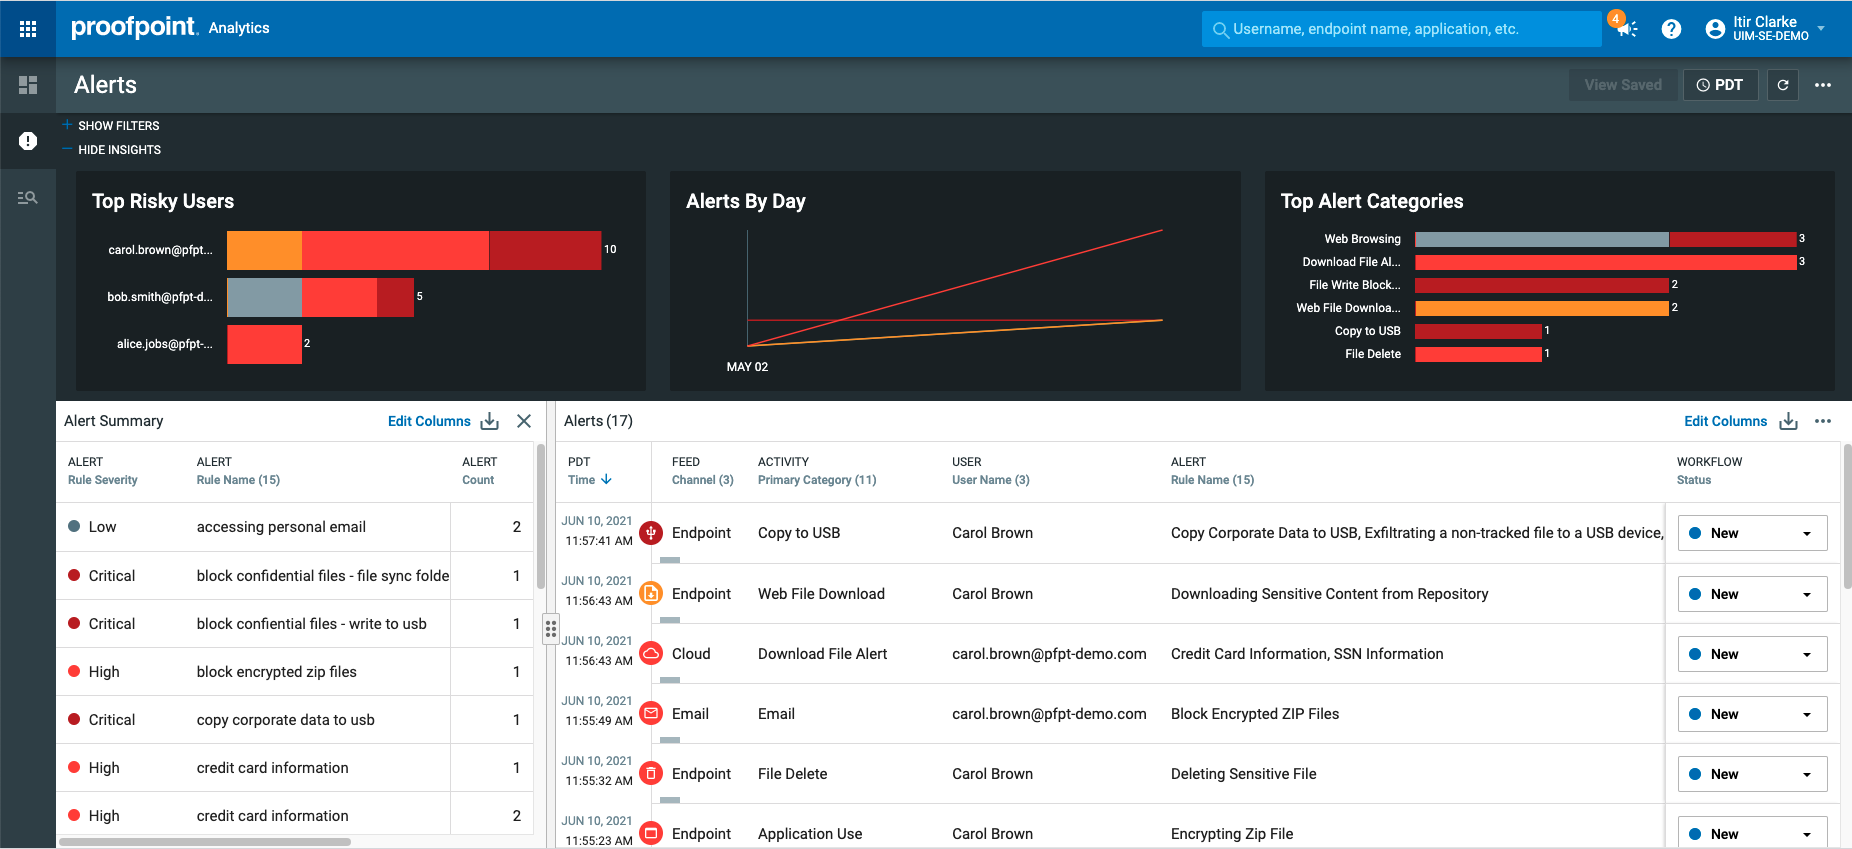The height and width of the screenshot is (849, 1852).
Task: Download the Alert Summary table
Action: pyautogui.click(x=489, y=421)
